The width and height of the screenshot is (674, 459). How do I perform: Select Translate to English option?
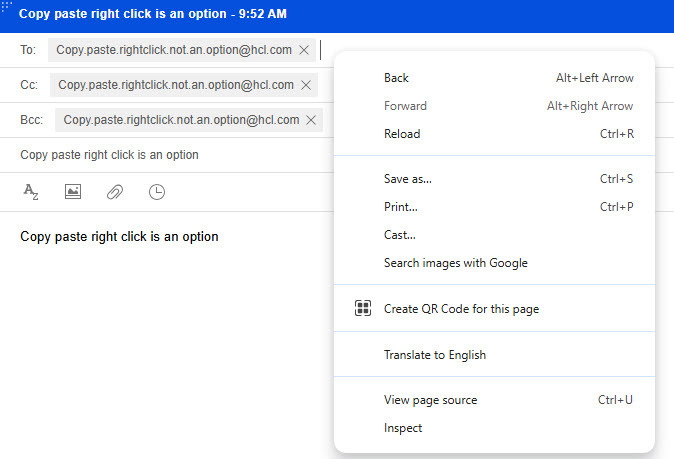click(x=435, y=355)
